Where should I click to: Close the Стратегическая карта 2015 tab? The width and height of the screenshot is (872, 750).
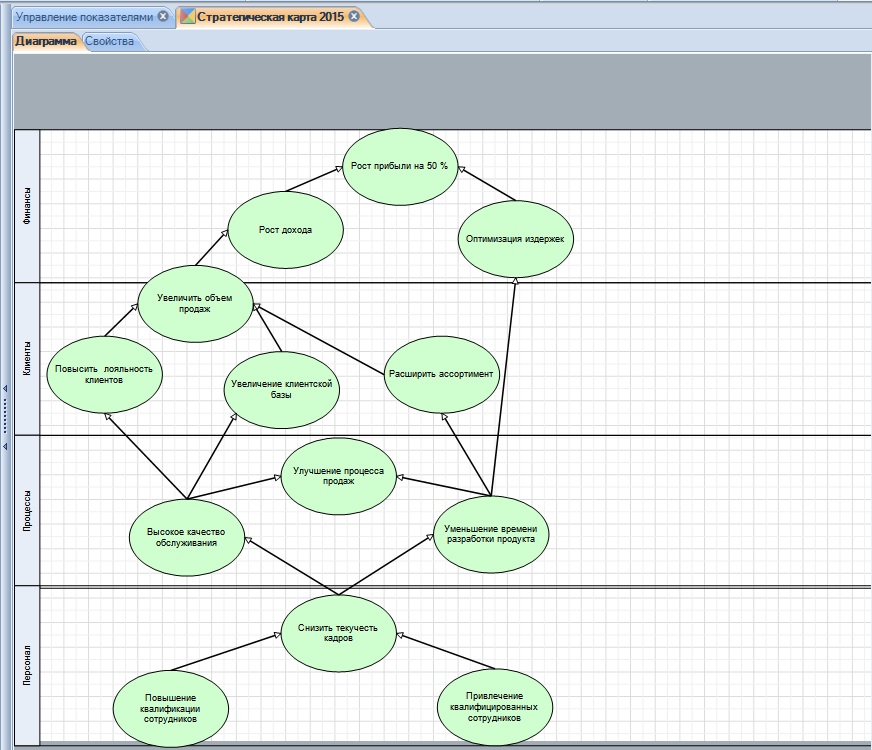tap(354, 17)
